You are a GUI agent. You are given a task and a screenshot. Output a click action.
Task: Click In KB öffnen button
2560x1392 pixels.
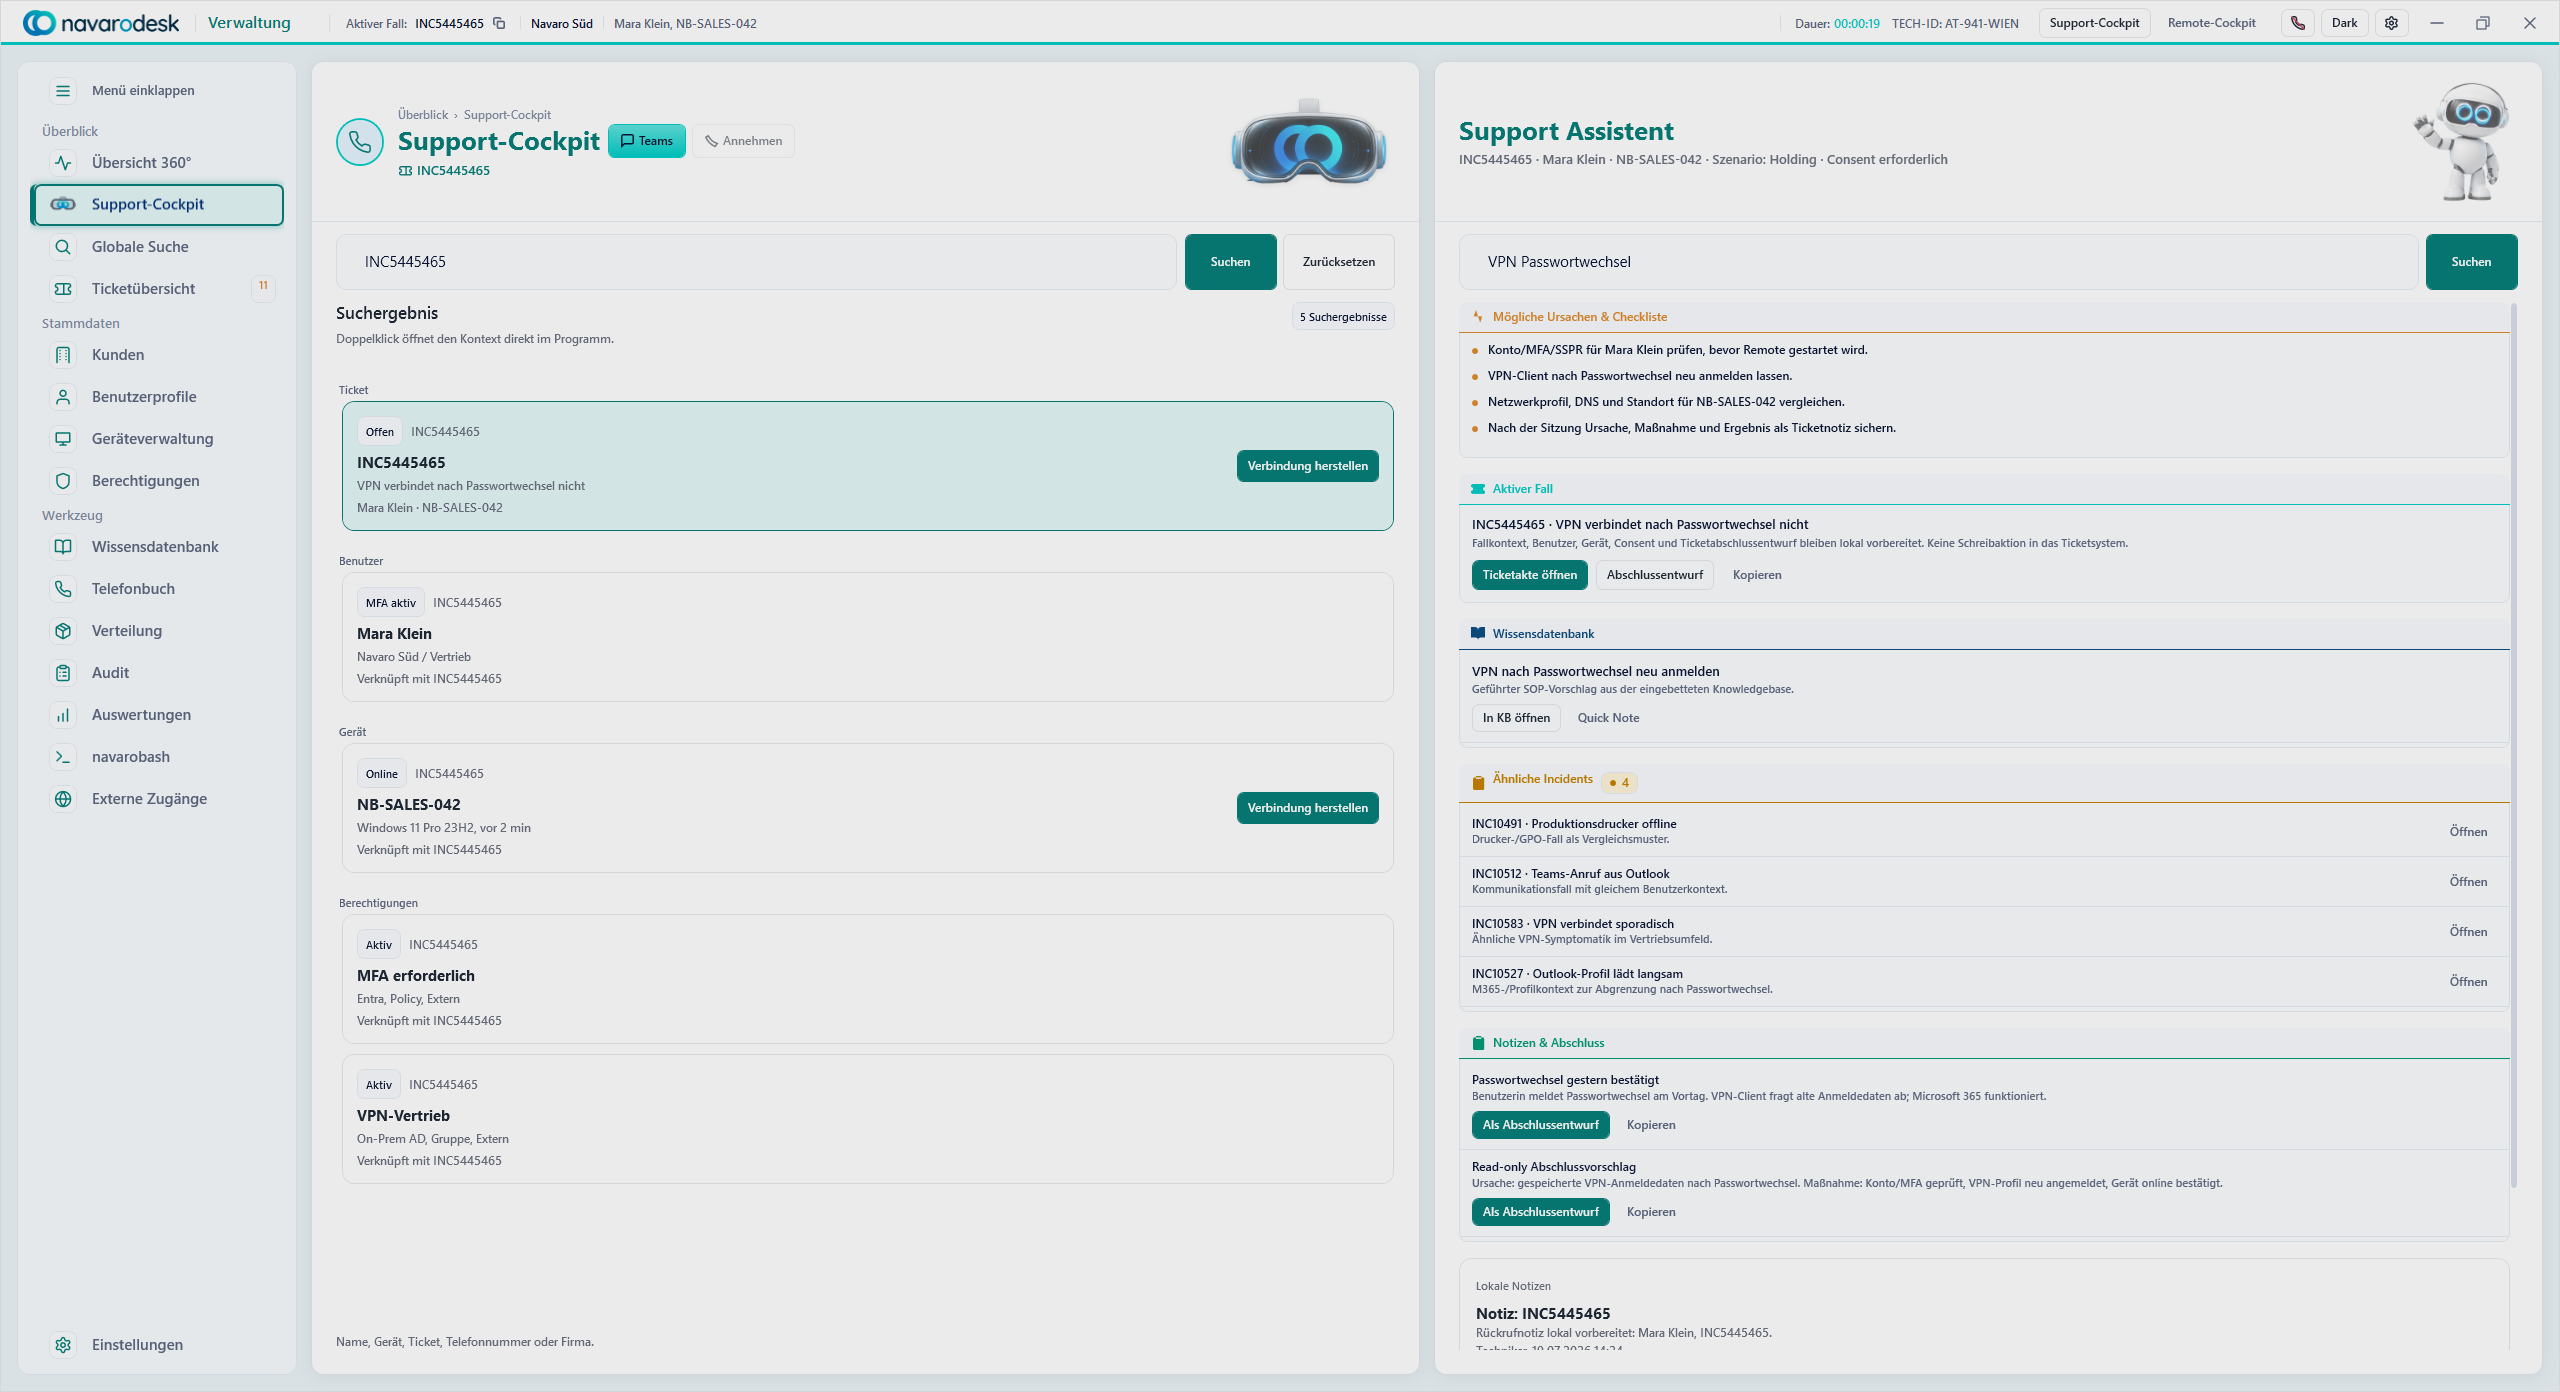pos(1516,718)
